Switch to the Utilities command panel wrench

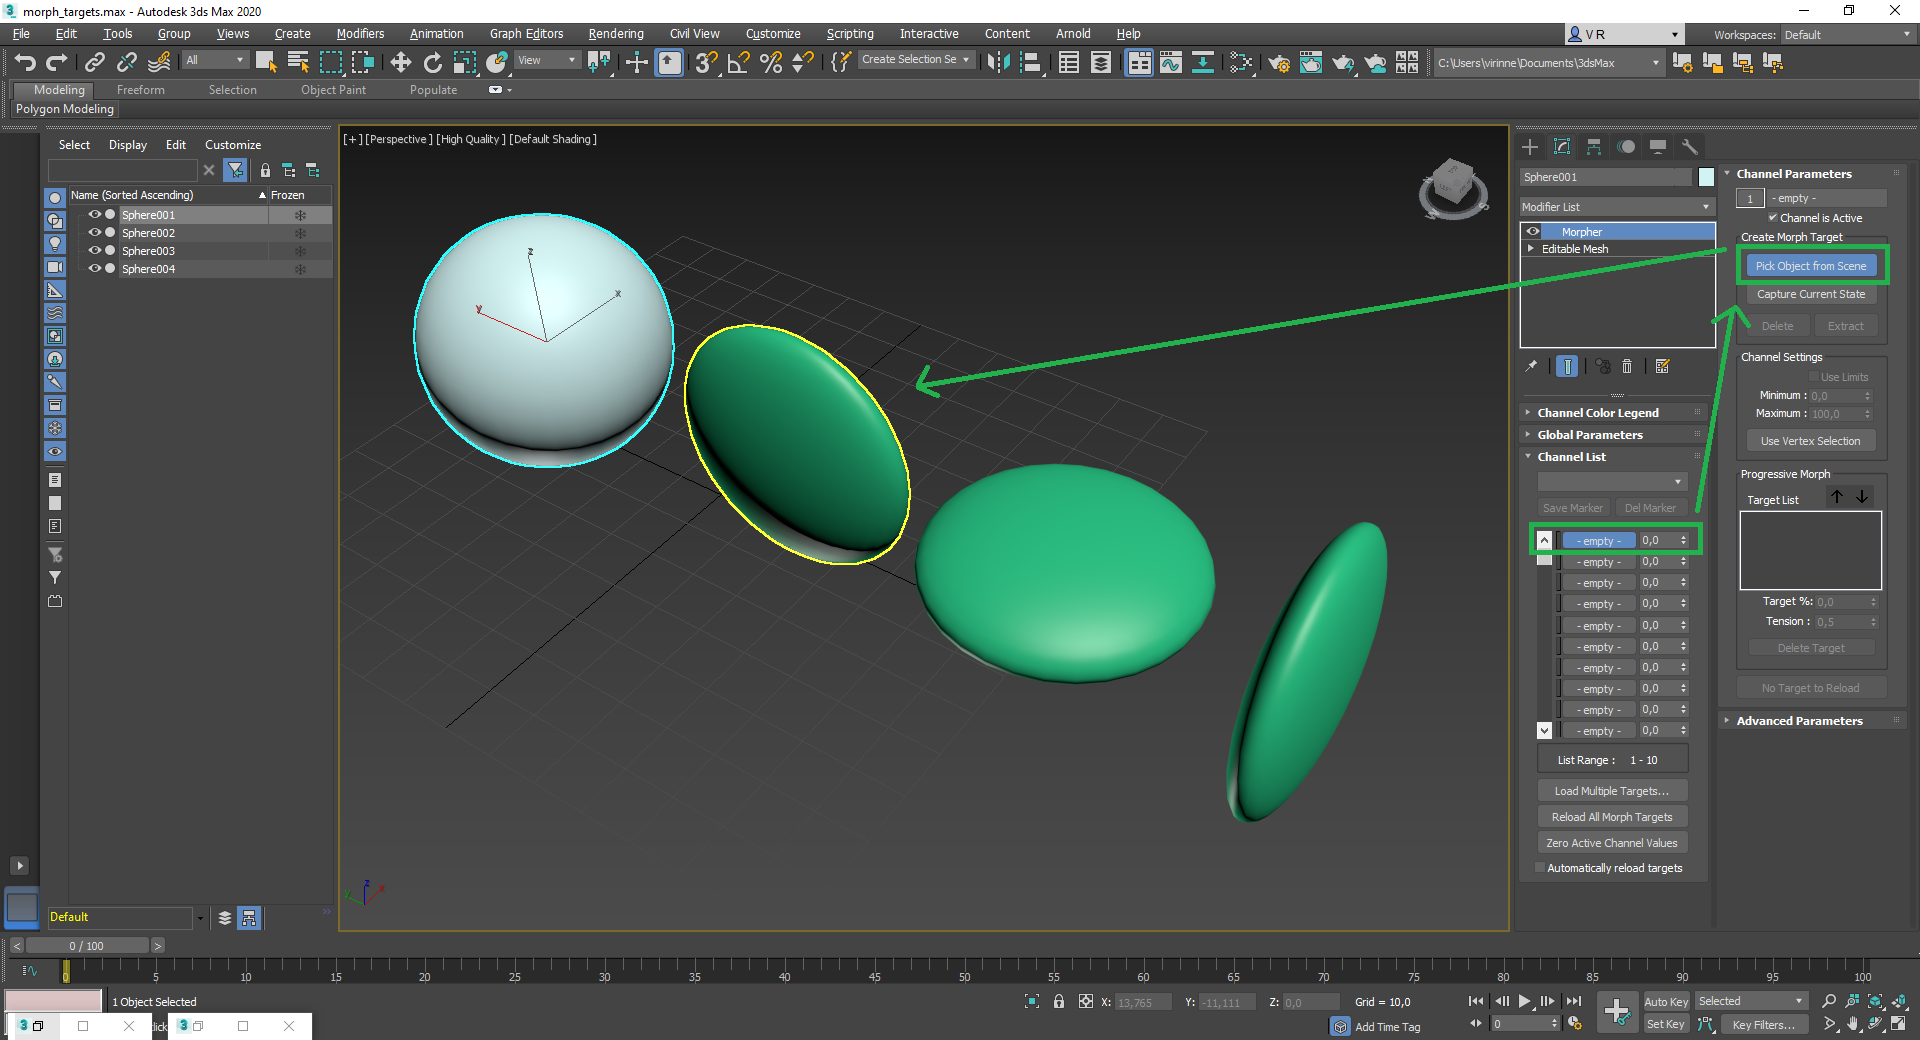tap(1690, 147)
